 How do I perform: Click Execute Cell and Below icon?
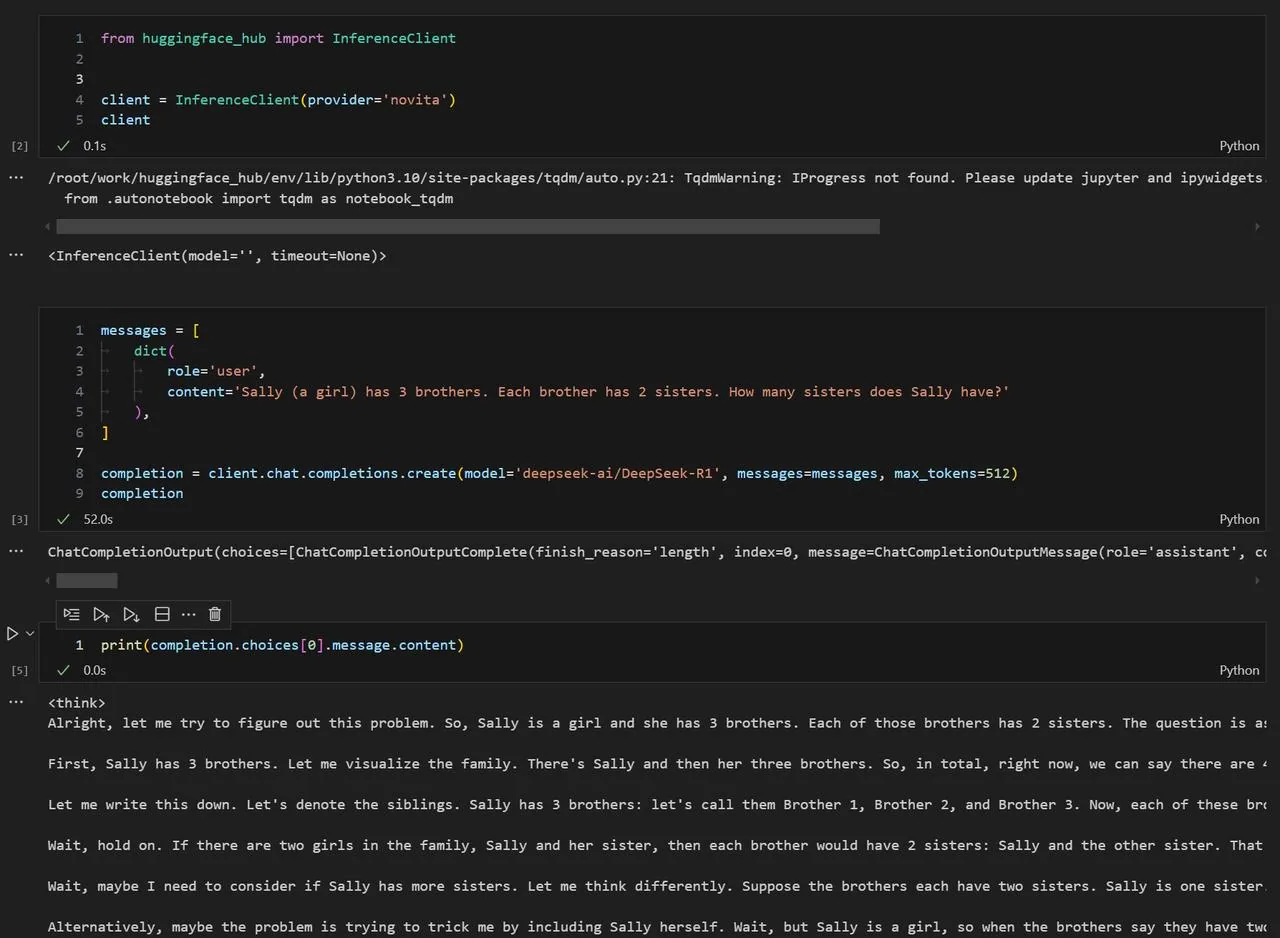tap(131, 614)
